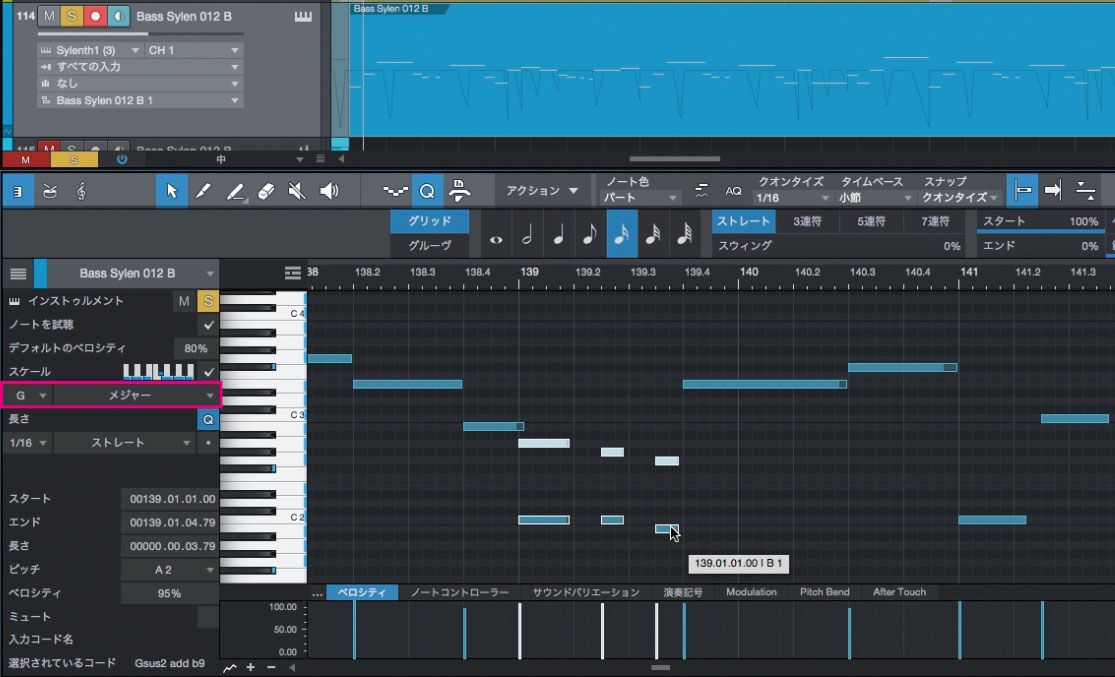Solo track 114 Bass Sylen 012 B
Viewport: 1115px width, 677px height.
point(72,16)
